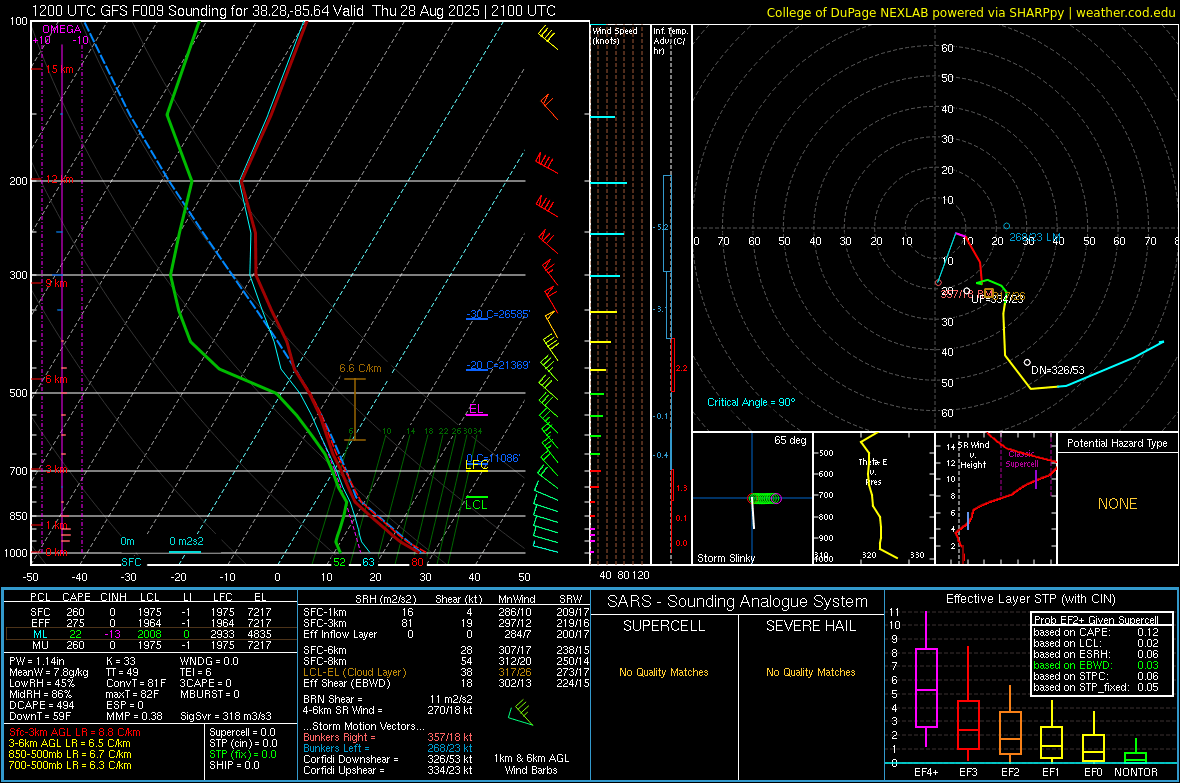Click the Sfc-3km AGL LR = 8.8 C/km line
Screen dimensions: 1180x783
75,732
